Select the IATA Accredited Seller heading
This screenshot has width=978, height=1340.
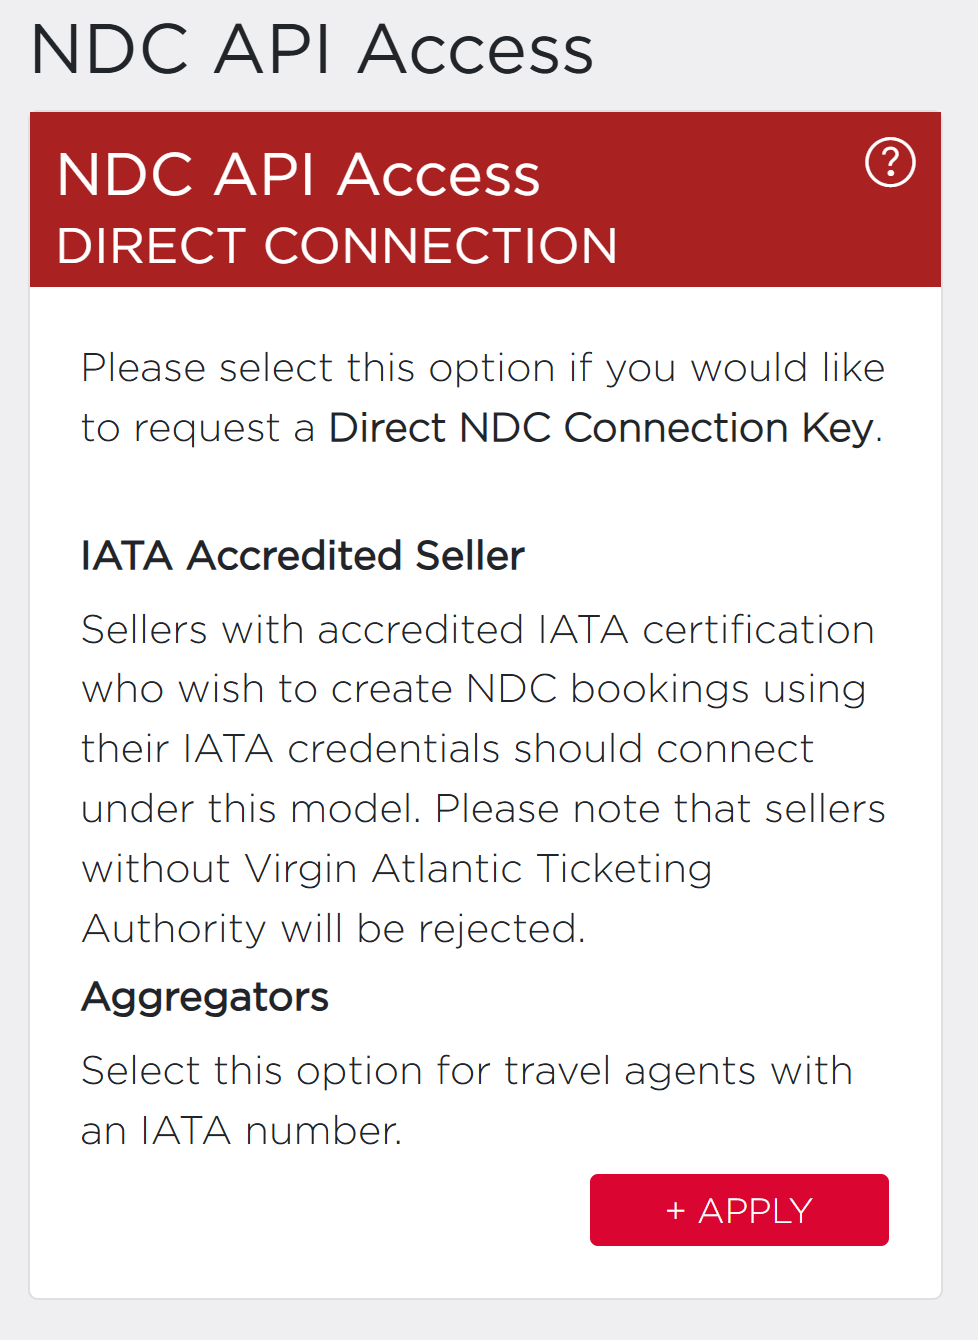pyautogui.click(x=302, y=556)
